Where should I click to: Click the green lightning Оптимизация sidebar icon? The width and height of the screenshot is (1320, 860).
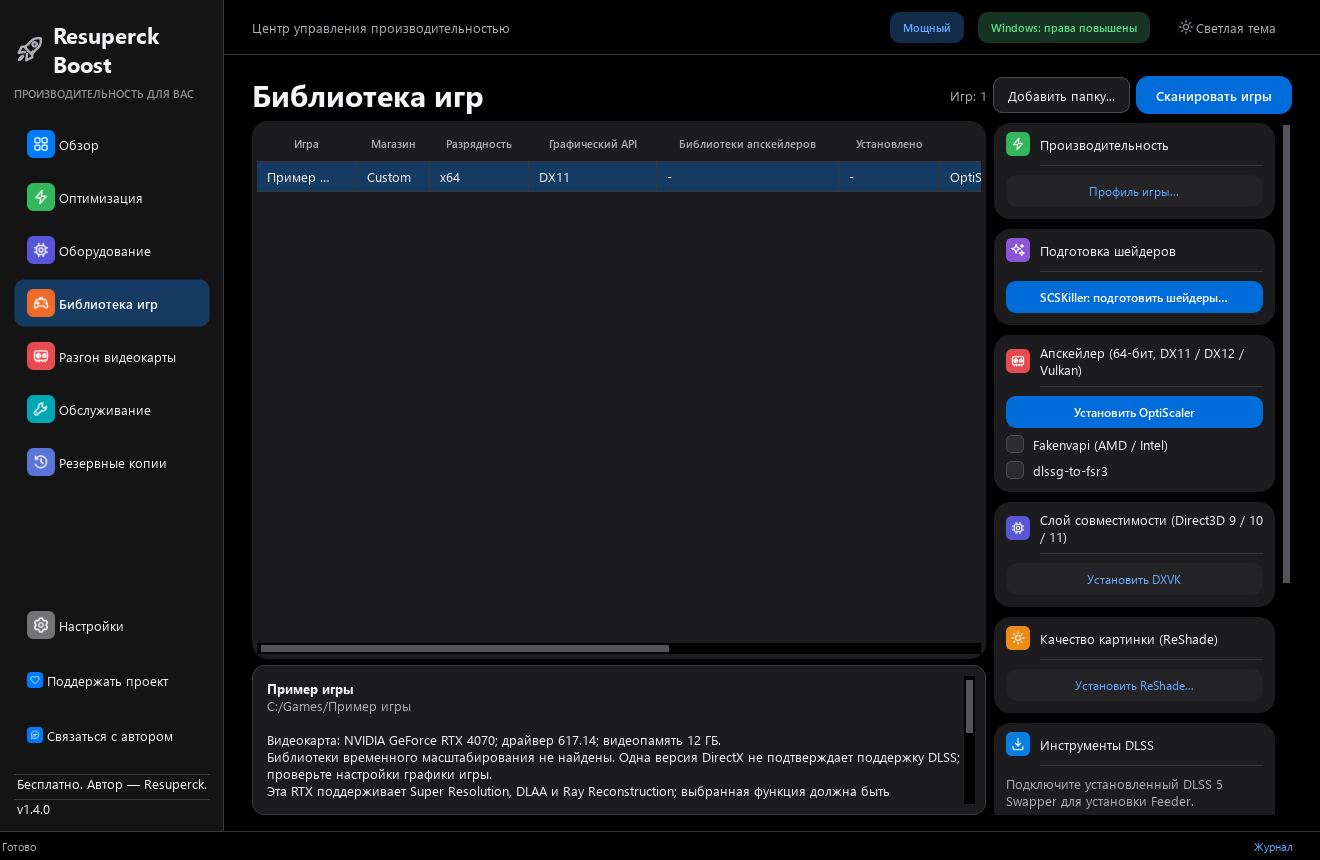click(x=41, y=198)
